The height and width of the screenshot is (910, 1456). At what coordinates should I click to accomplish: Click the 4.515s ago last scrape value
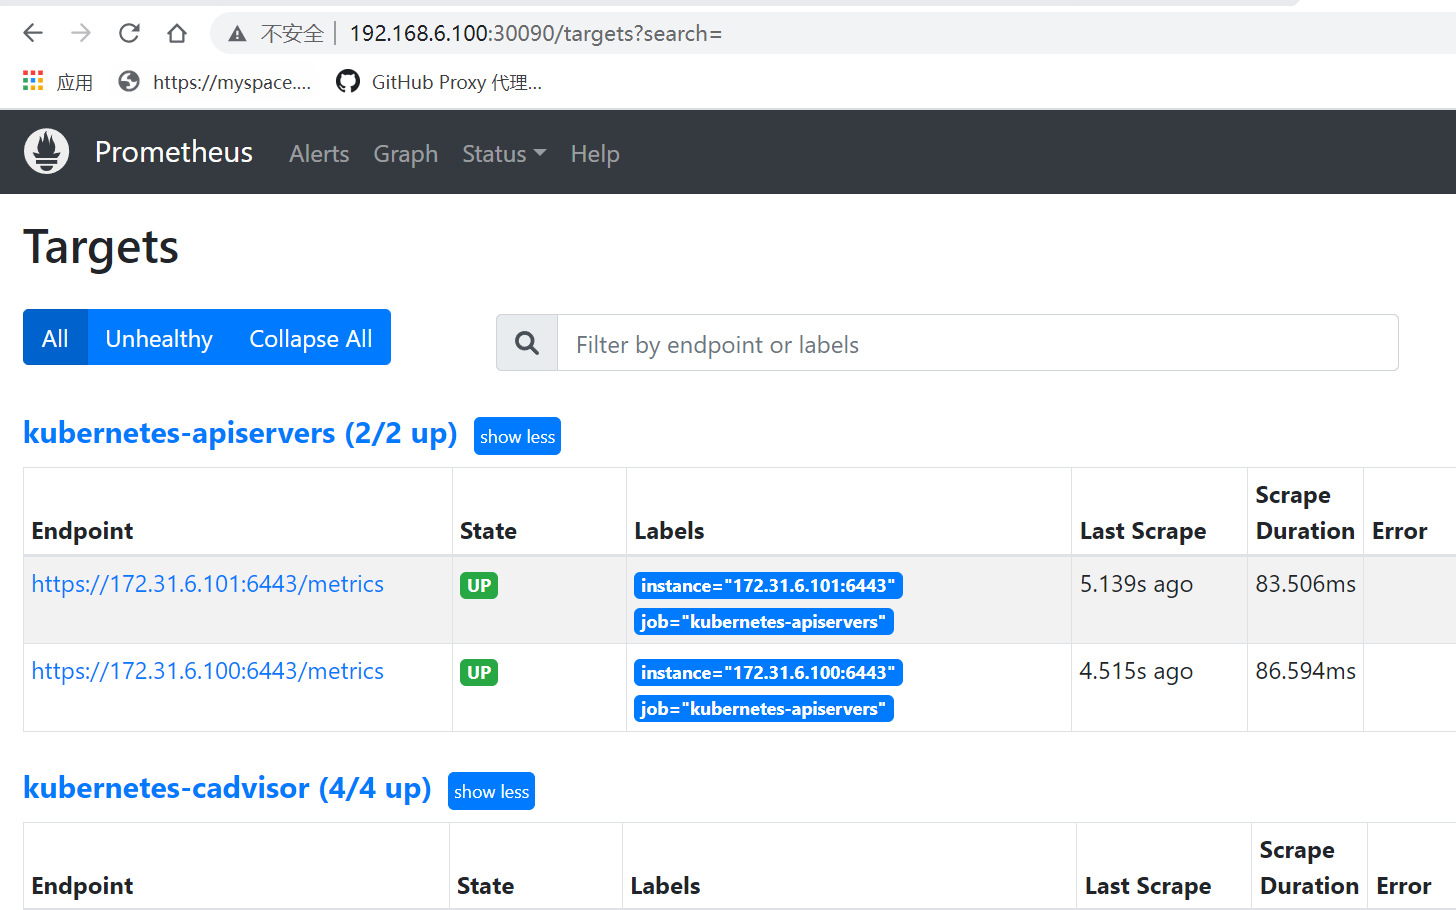click(1136, 671)
